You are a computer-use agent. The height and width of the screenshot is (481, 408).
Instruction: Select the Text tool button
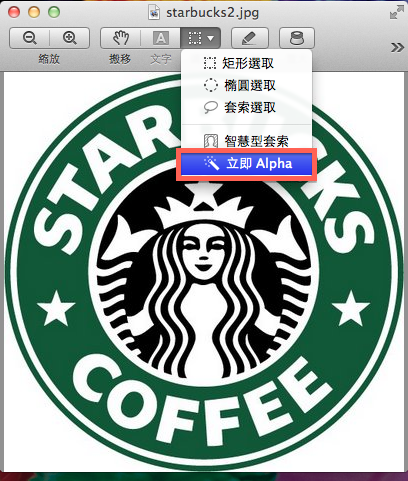point(161,38)
